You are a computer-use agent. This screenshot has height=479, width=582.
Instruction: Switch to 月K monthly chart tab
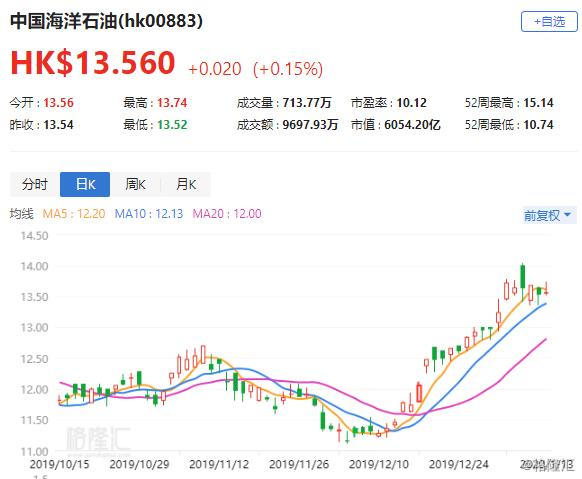186,184
